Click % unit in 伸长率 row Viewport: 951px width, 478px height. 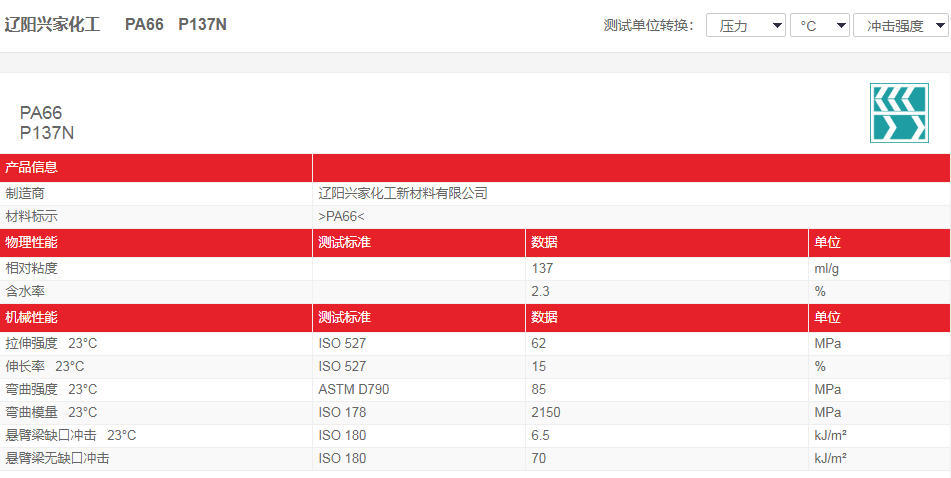click(x=820, y=366)
